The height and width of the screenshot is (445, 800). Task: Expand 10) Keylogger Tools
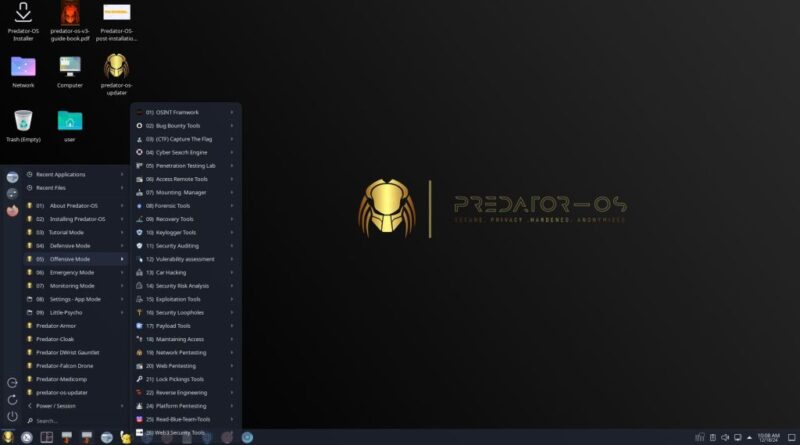[186, 232]
